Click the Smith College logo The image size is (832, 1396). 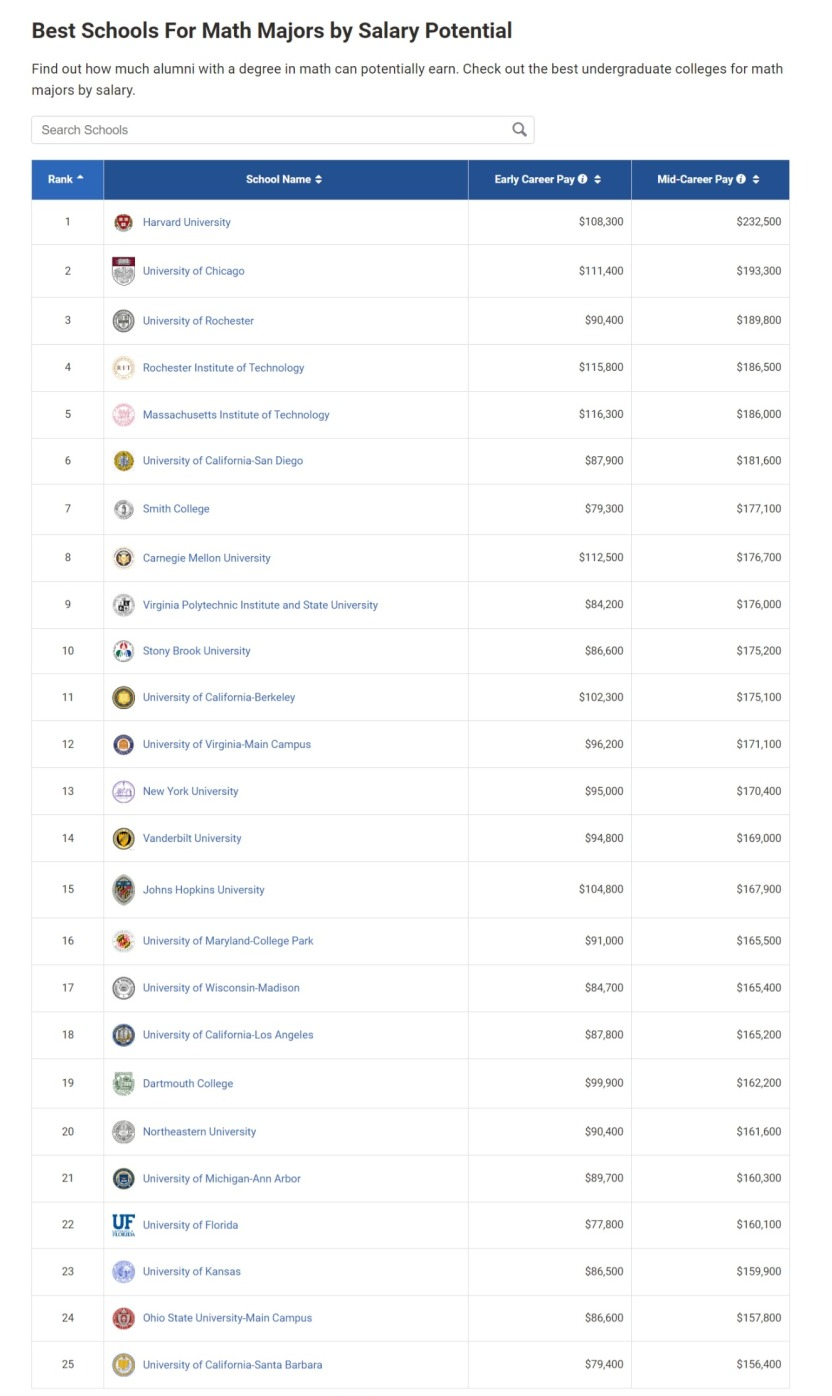point(123,509)
